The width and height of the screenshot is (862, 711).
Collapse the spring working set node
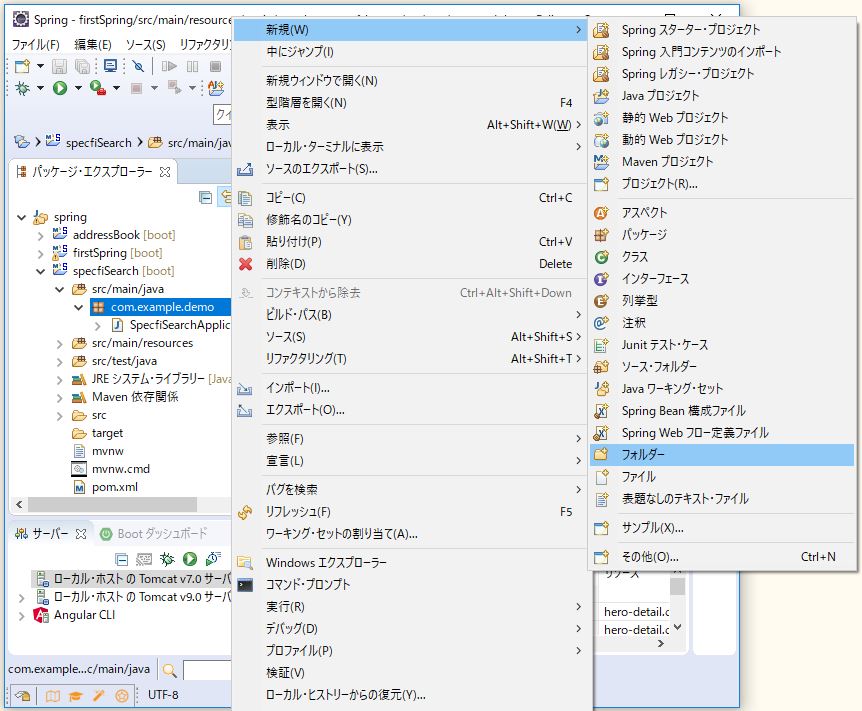21,217
